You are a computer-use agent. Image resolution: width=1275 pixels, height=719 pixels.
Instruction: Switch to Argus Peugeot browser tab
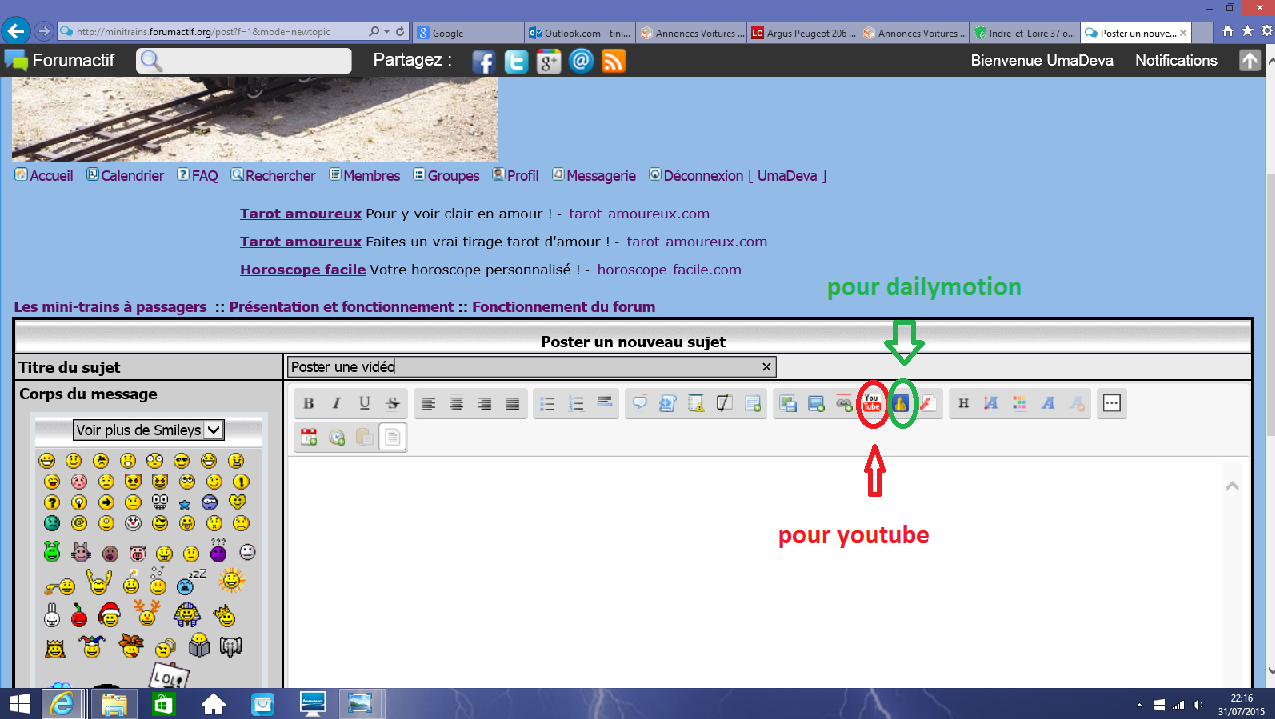tap(803, 33)
